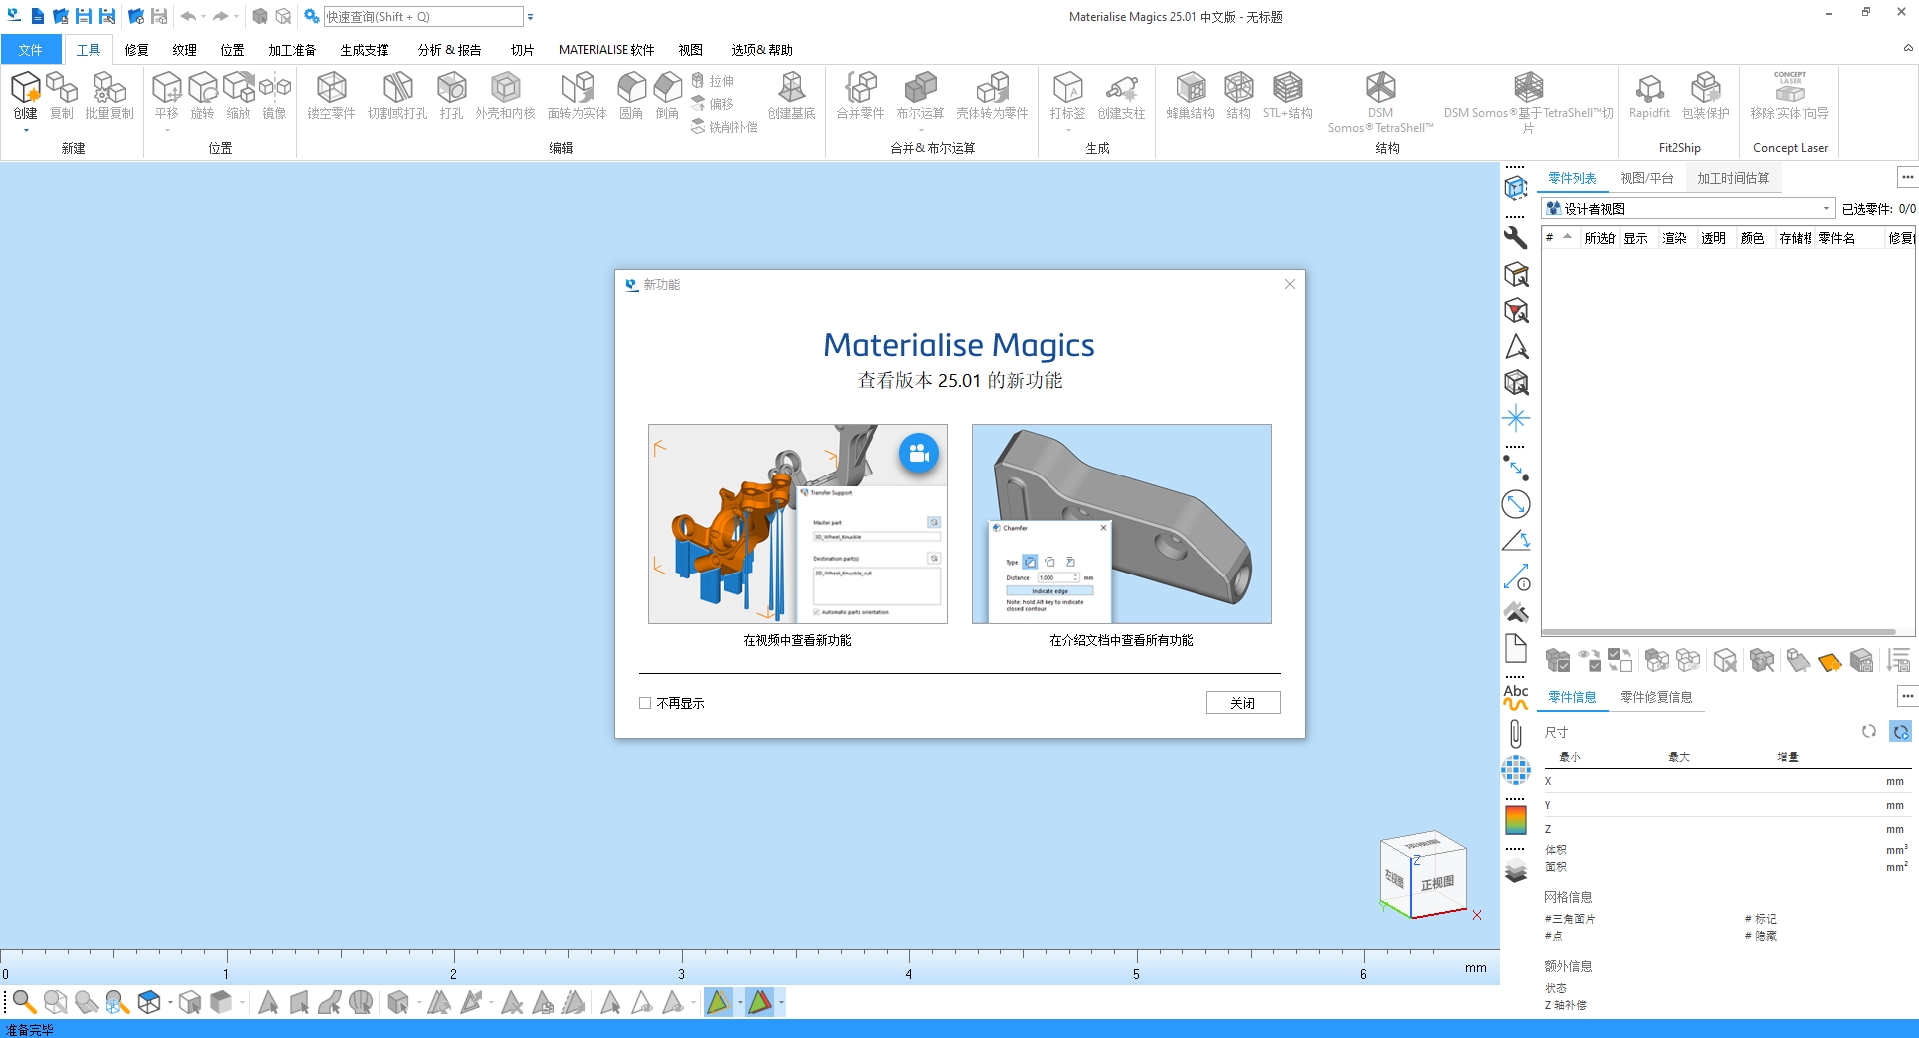Collapse the ribbon with the chevron
Viewport: 1919px width, 1038px height.
(x=1908, y=48)
